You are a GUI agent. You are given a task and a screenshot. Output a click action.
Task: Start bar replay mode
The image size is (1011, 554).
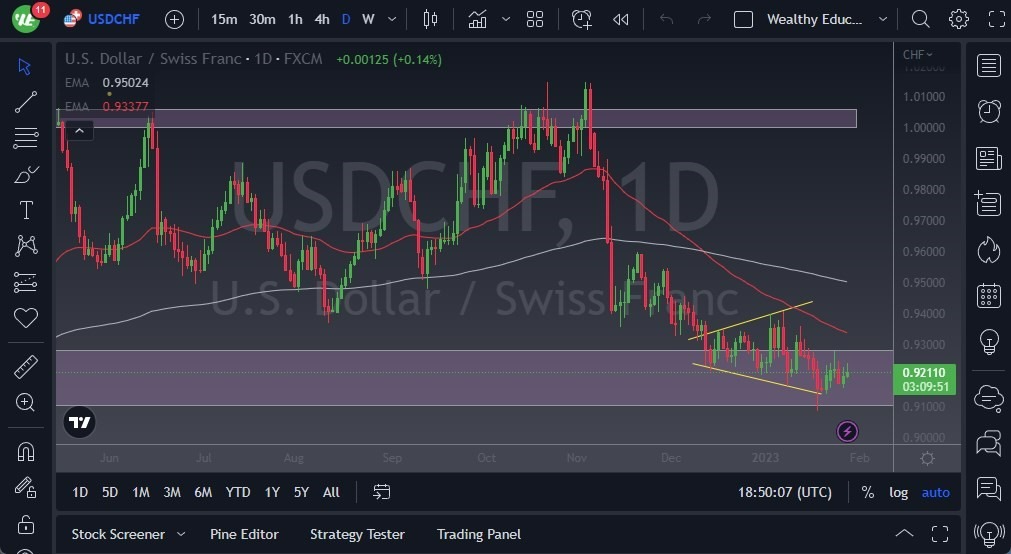click(x=620, y=19)
